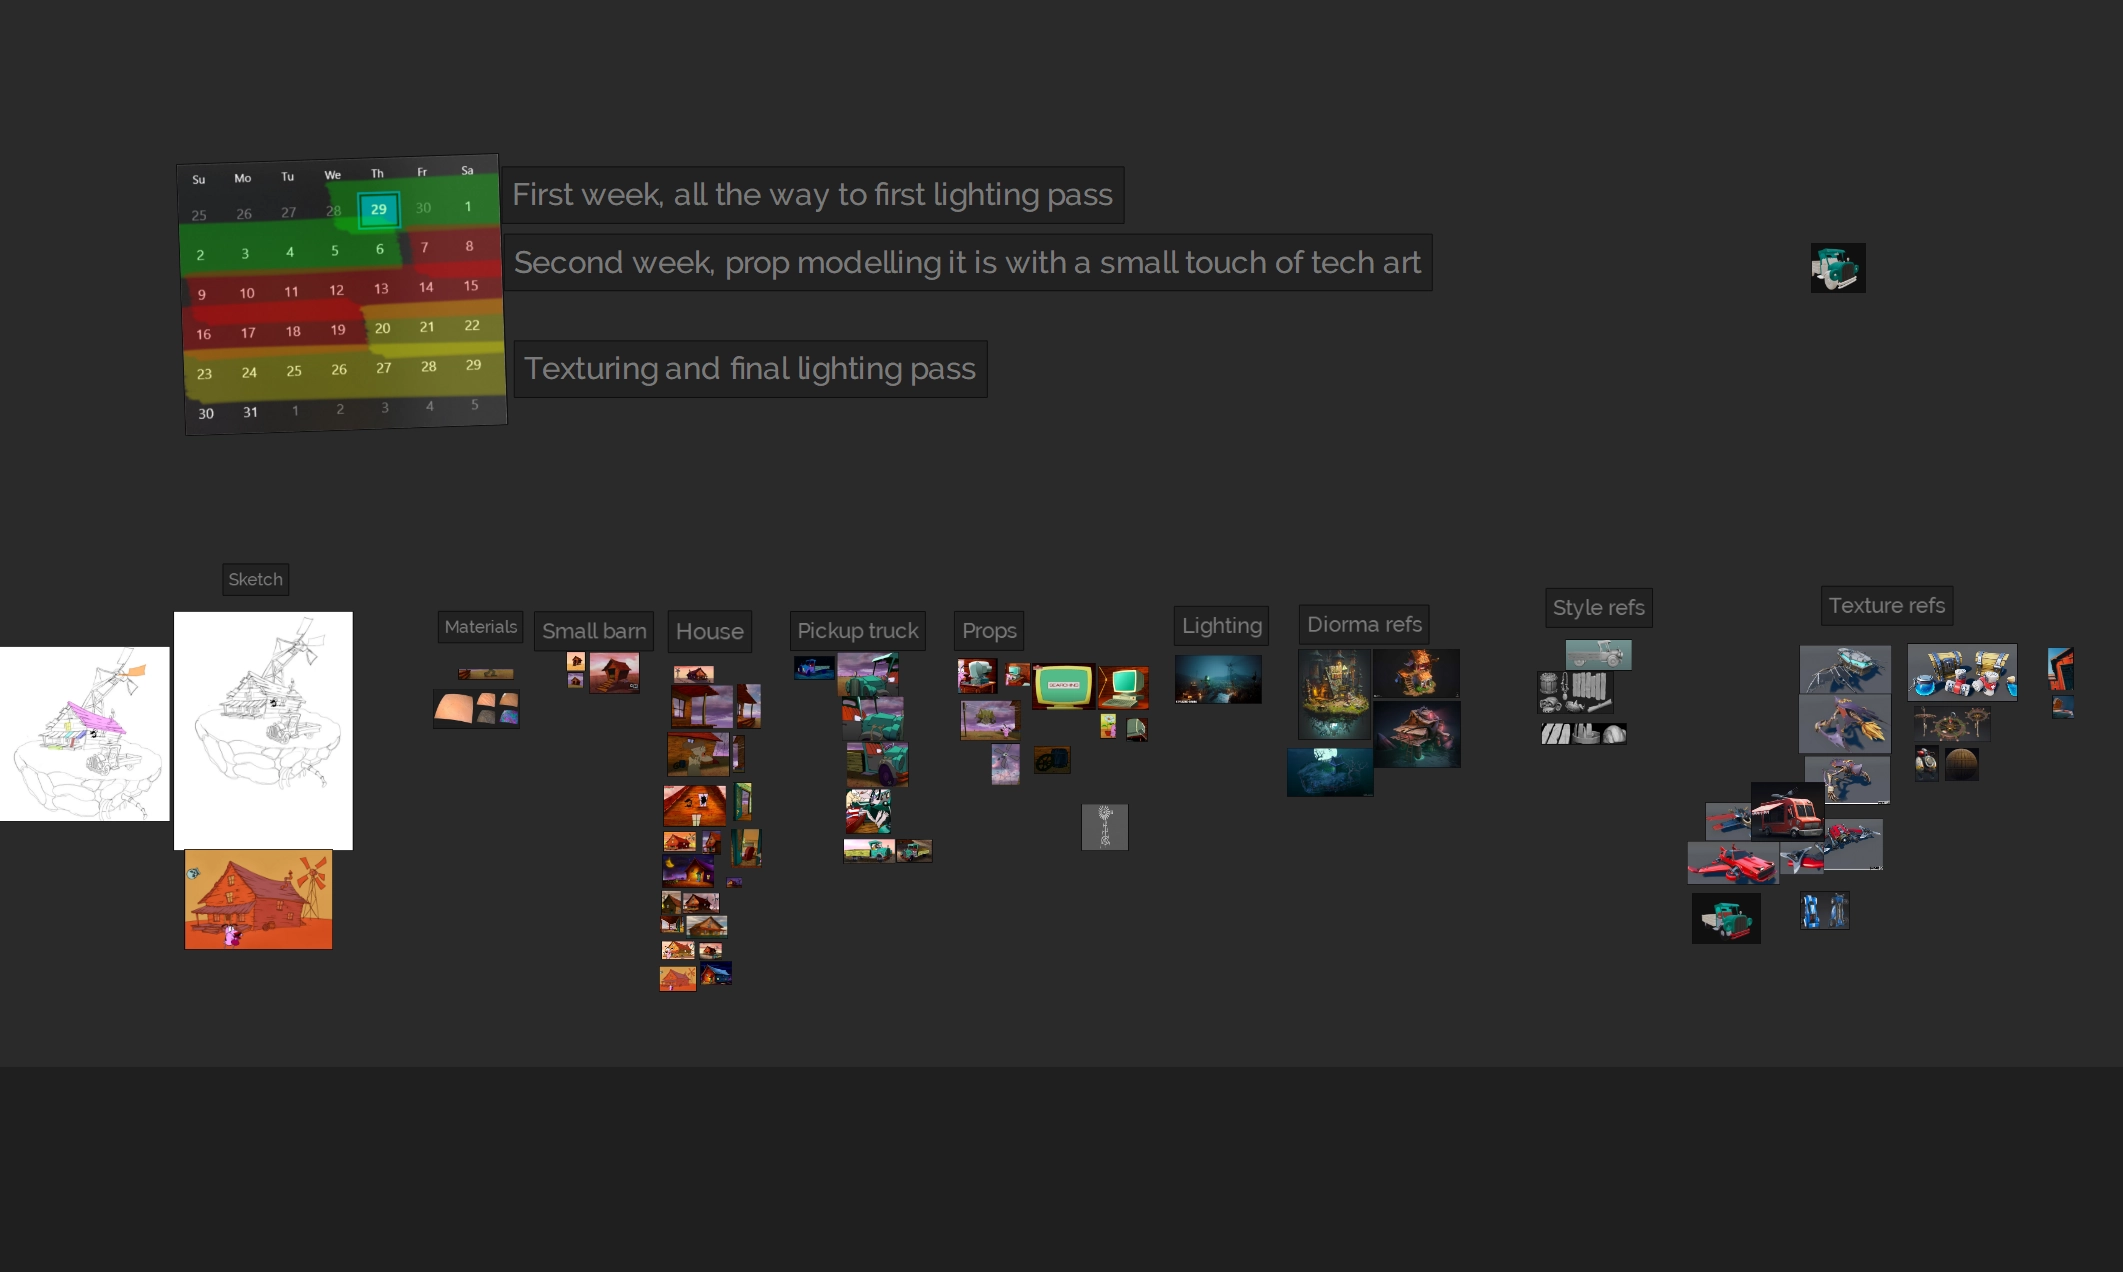Click the 'House' category label
Screen dimensions: 2123x1272
(709, 631)
